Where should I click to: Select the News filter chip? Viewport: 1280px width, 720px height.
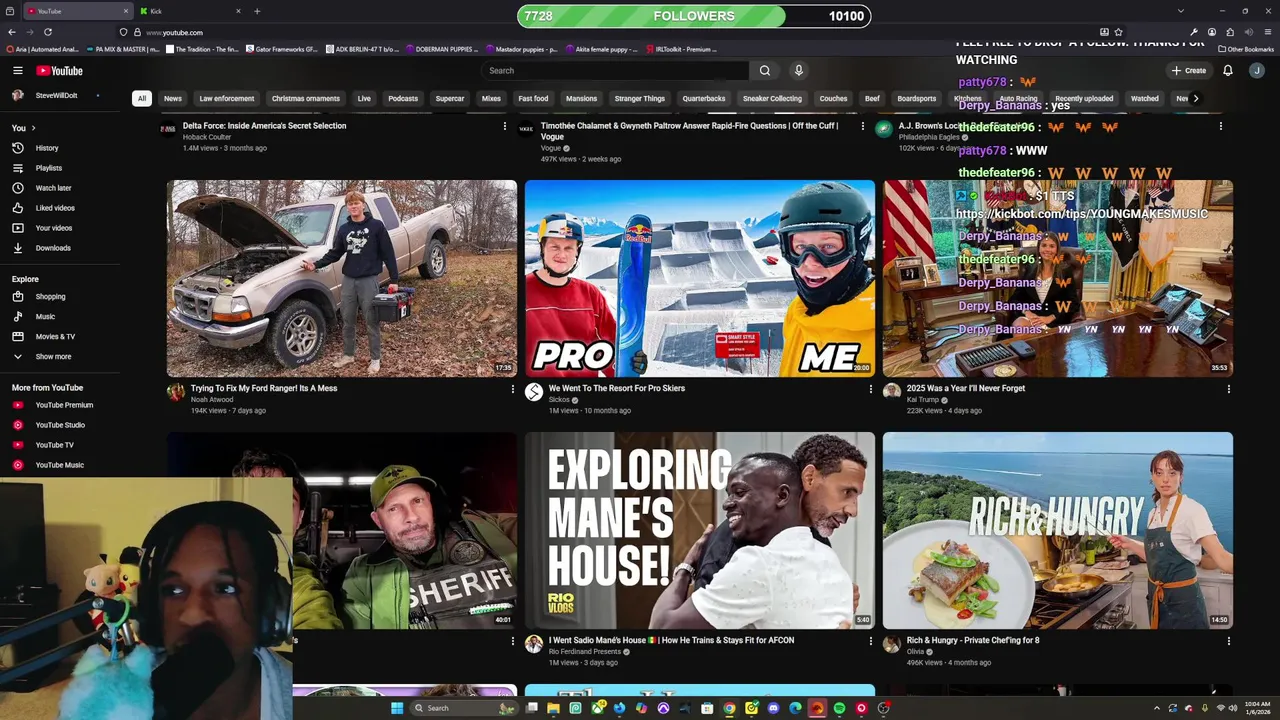click(x=173, y=98)
